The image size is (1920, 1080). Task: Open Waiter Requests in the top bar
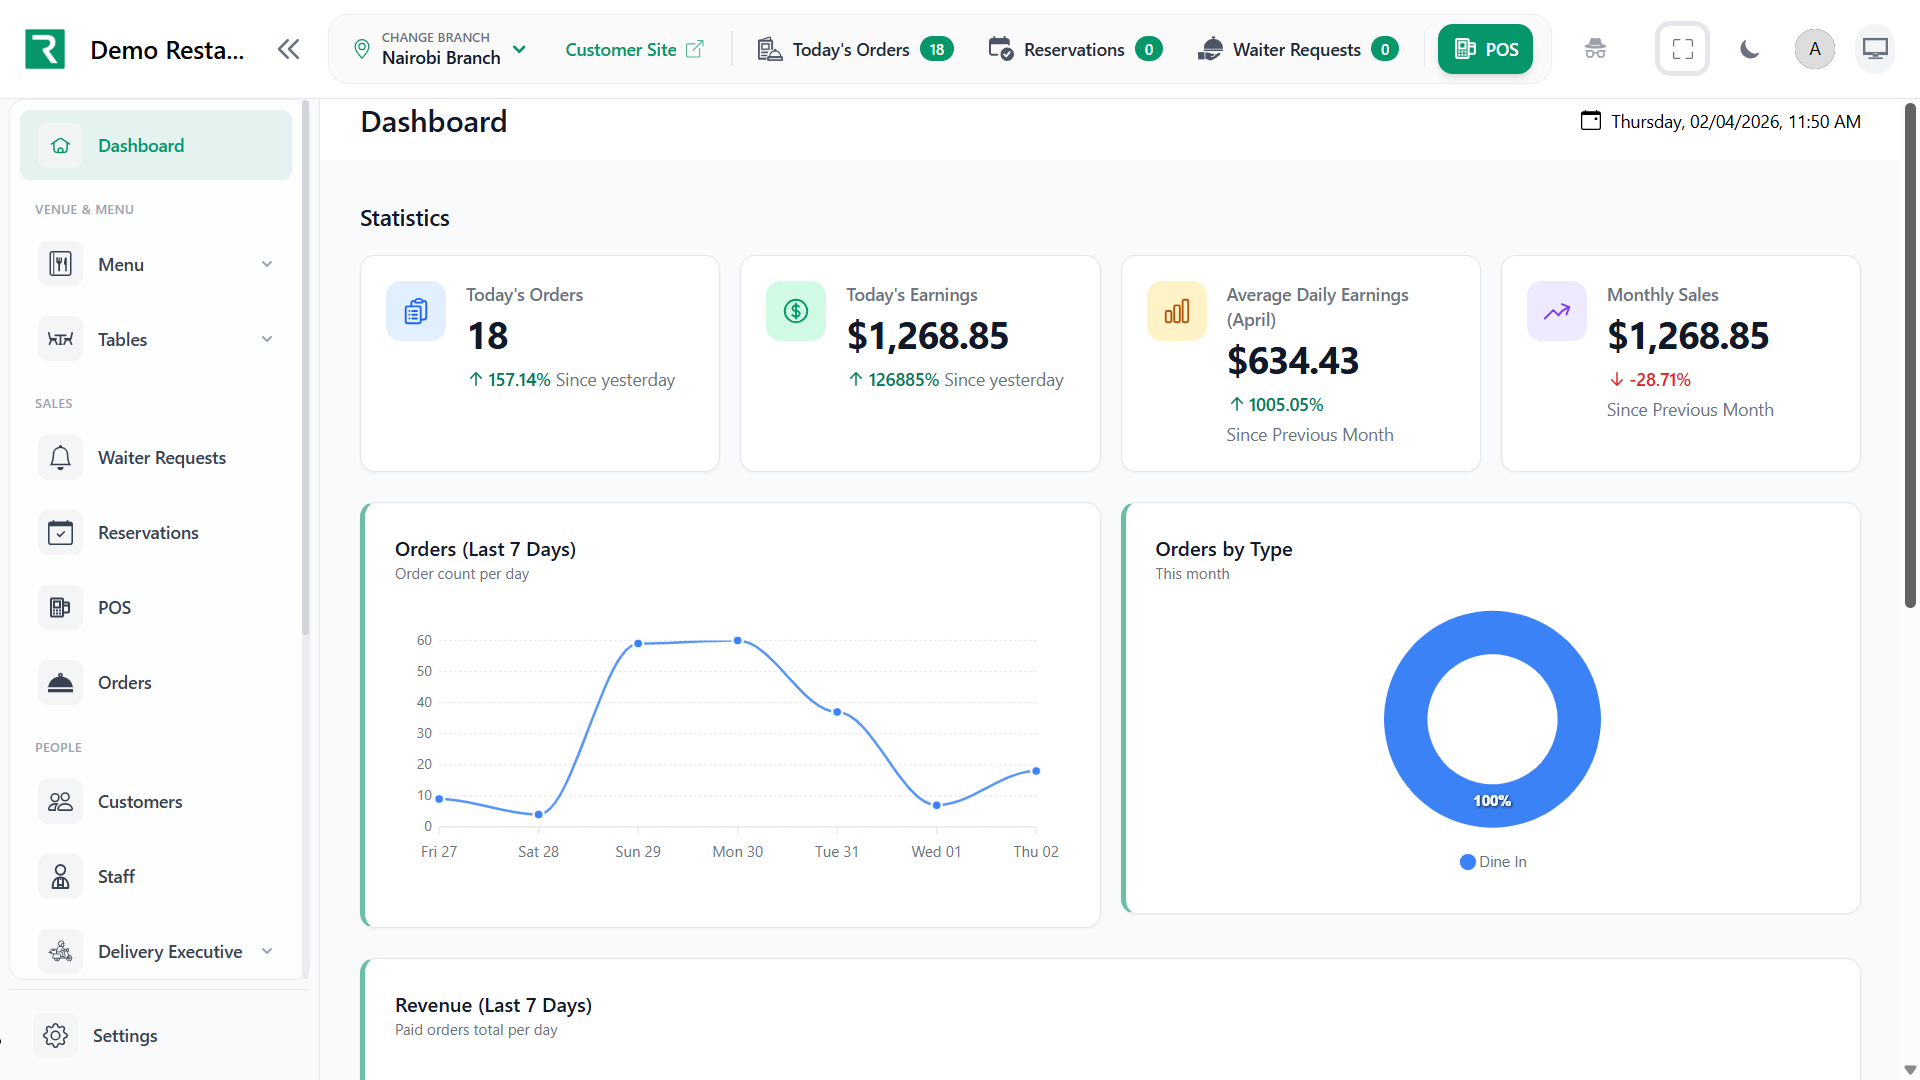pos(1298,49)
